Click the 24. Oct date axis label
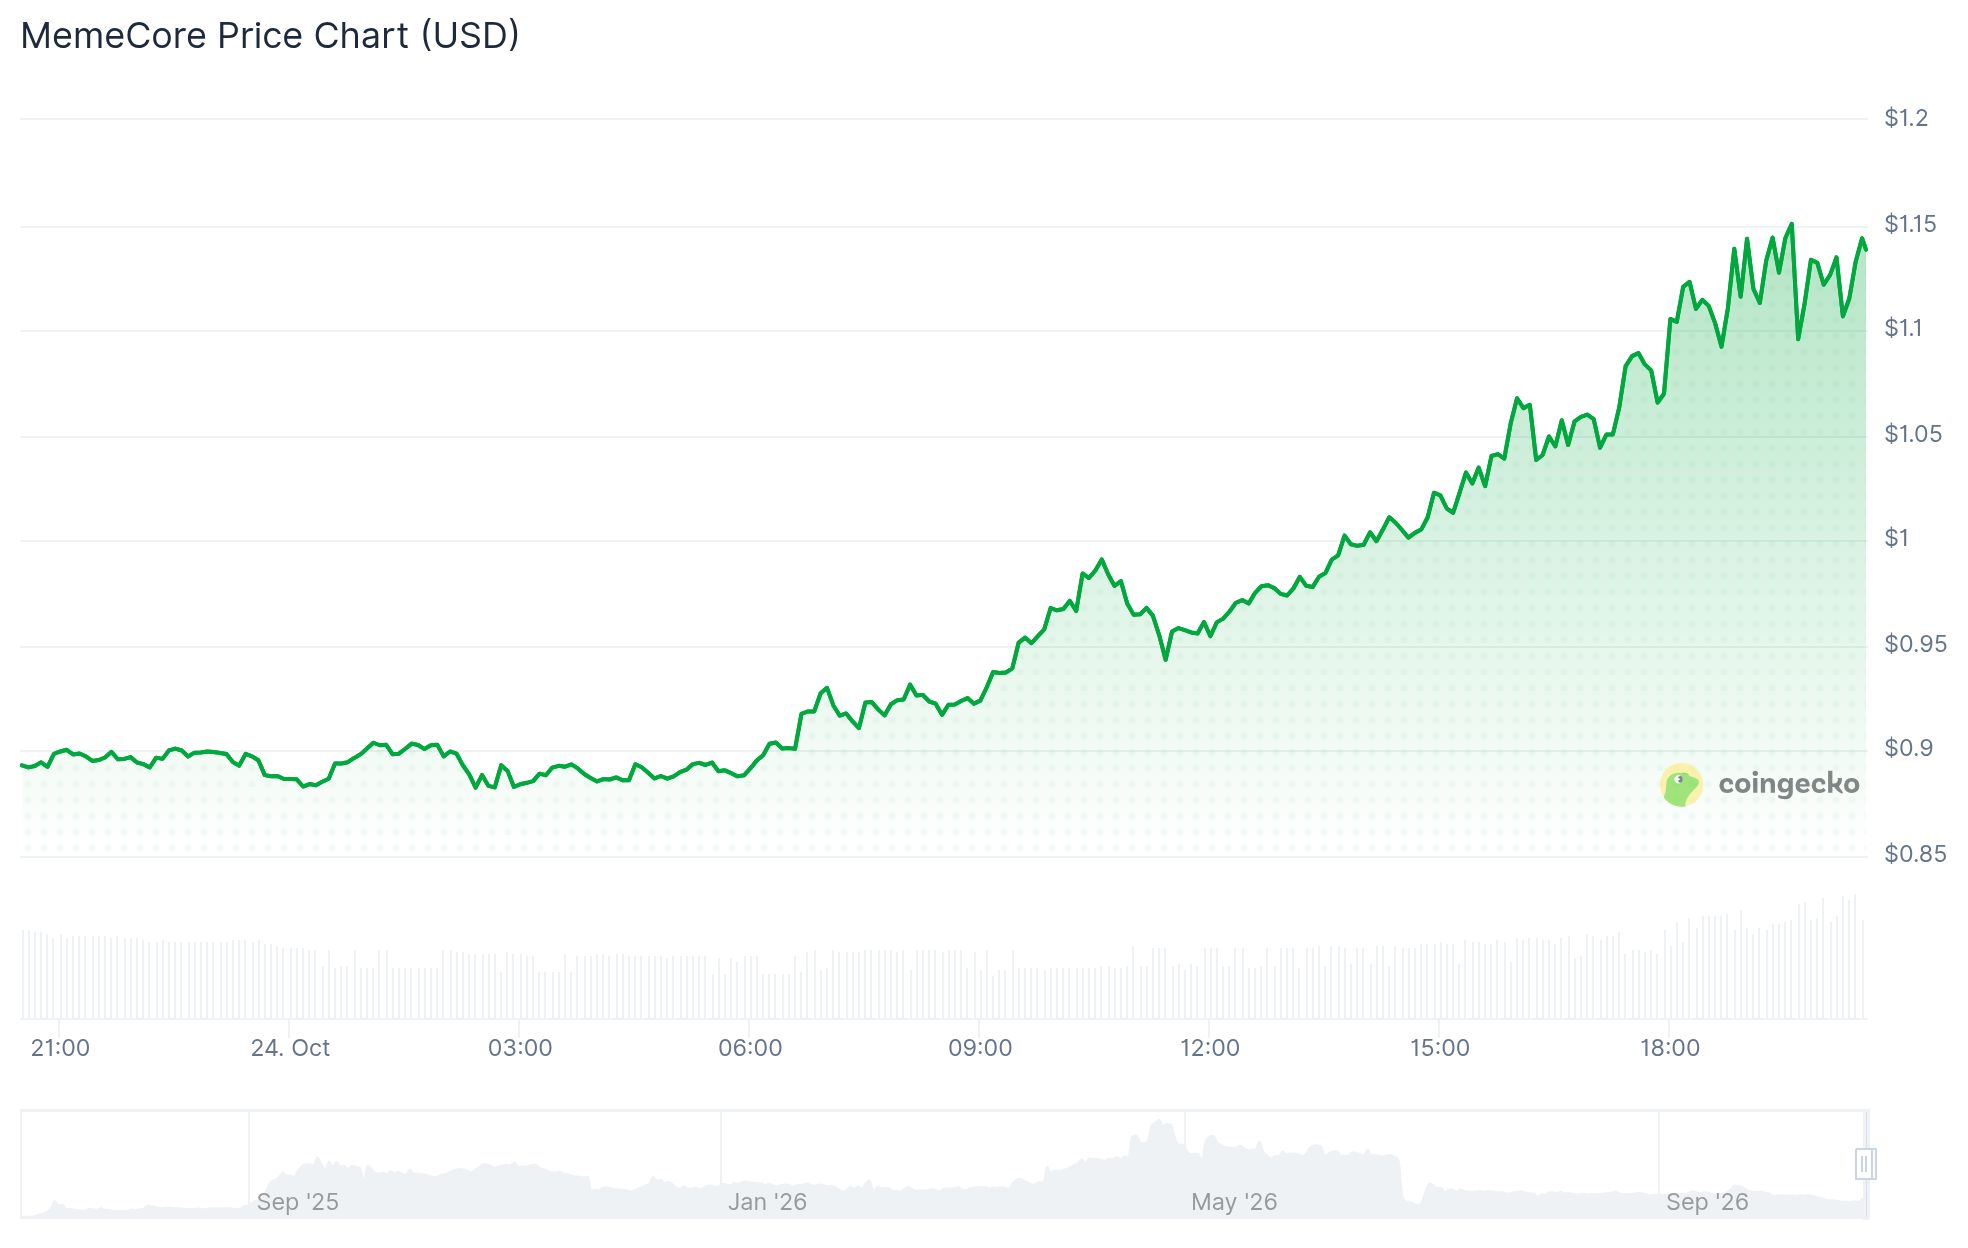This screenshot has width=1968, height=1248. point(290,1048)
